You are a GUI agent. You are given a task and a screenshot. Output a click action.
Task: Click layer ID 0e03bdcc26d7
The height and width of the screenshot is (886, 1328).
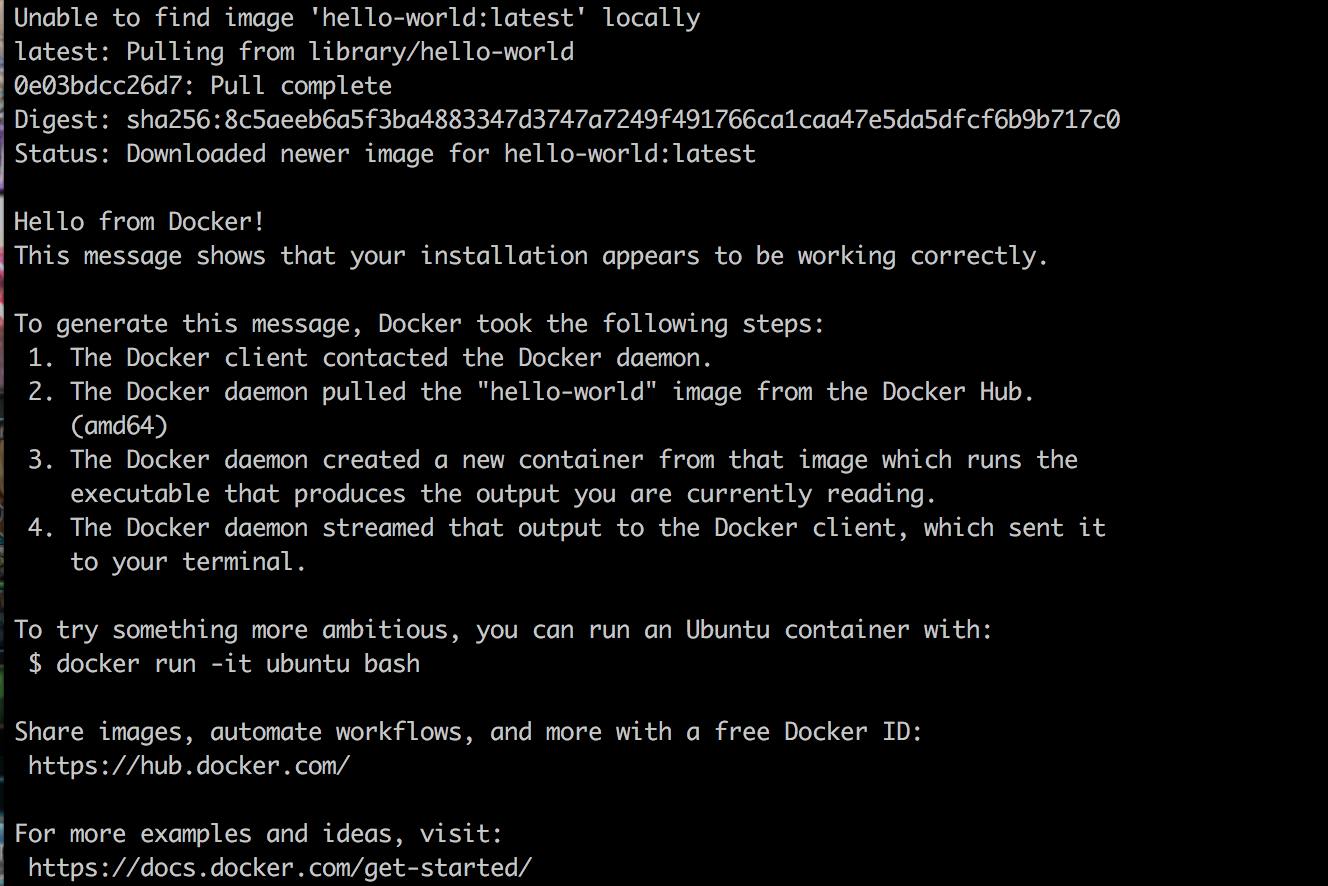98,86
